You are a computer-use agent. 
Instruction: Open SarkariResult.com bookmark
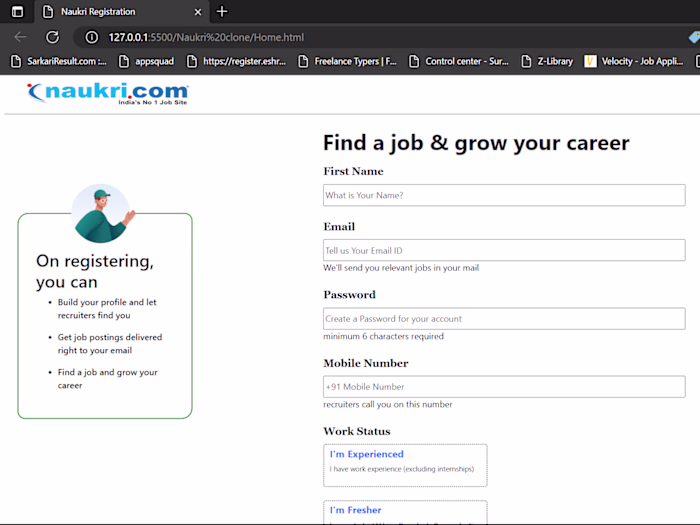[x=58, y=61]
